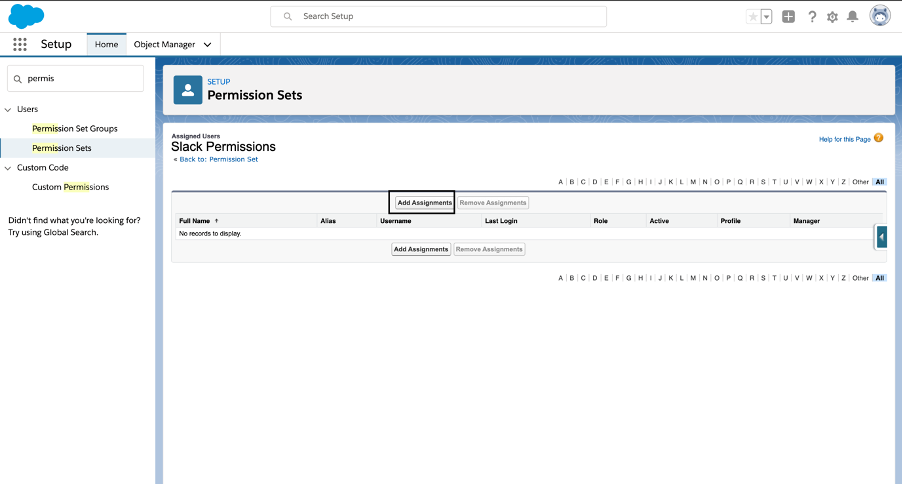Click the SETUP breadcrumb link
This screenshot has width=902, height=484.
pos(219,82)
